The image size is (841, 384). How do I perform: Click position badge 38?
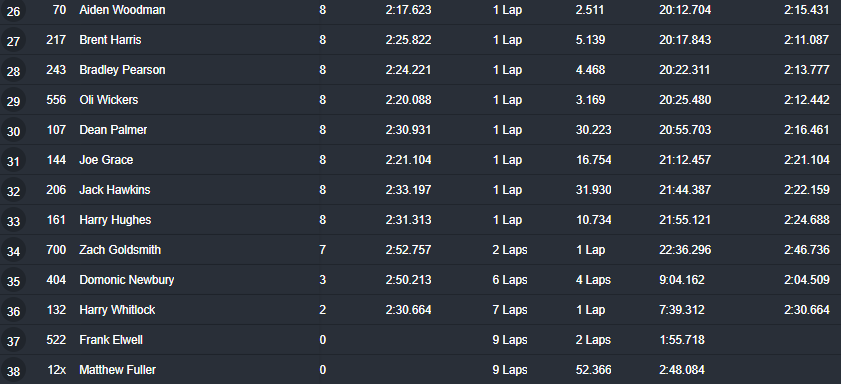[13, 371]
